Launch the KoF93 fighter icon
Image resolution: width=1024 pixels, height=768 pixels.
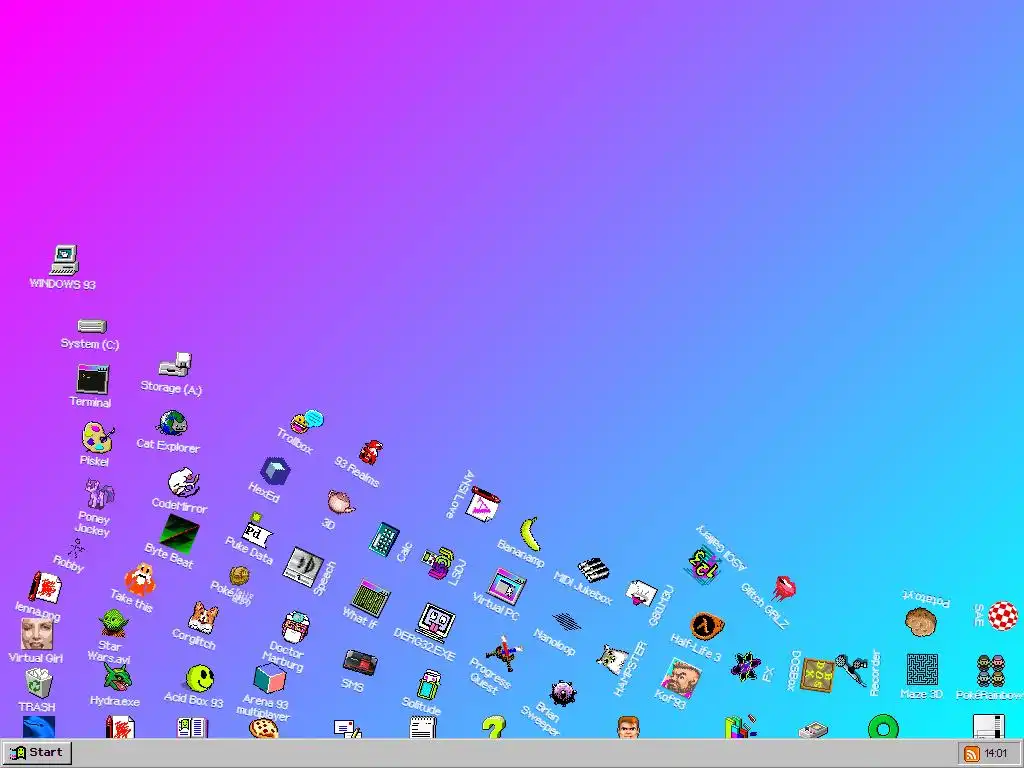coord(680,679)
